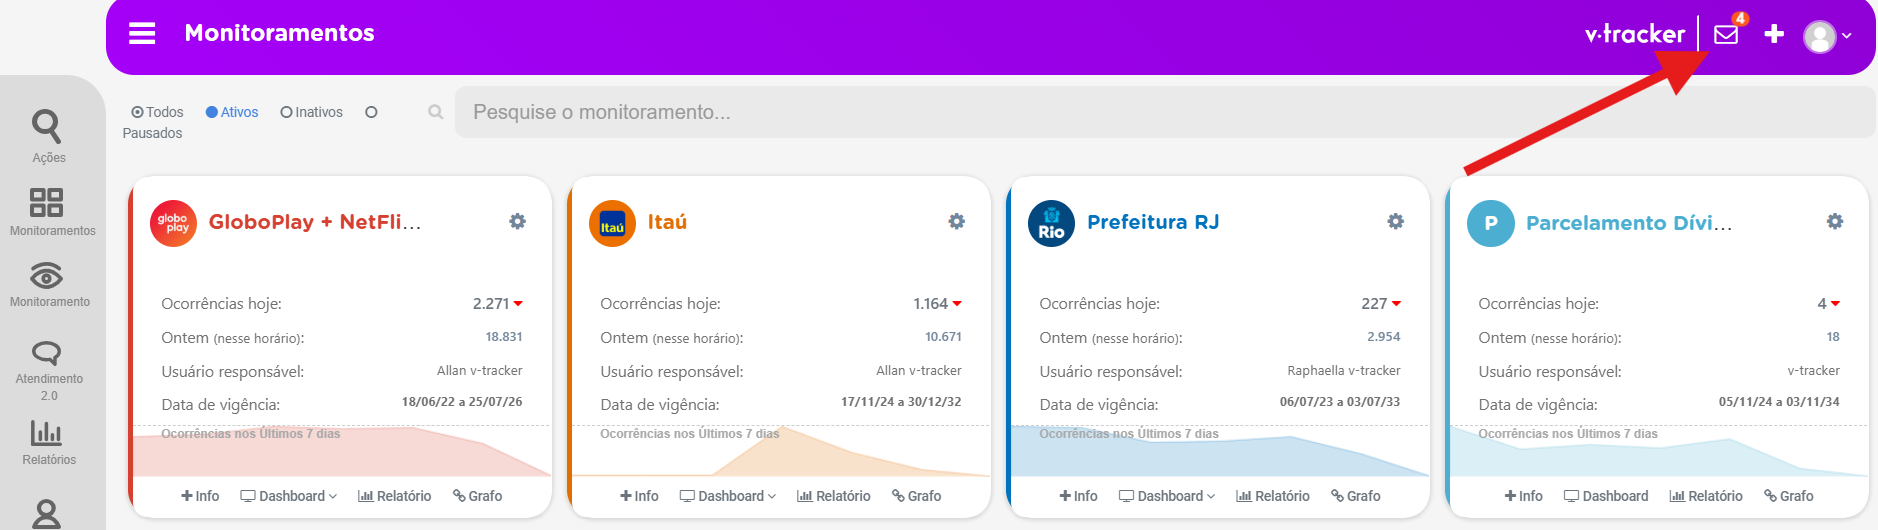Click Itaú 7-day occurrences chart
1878x530 pixels.
781,451
